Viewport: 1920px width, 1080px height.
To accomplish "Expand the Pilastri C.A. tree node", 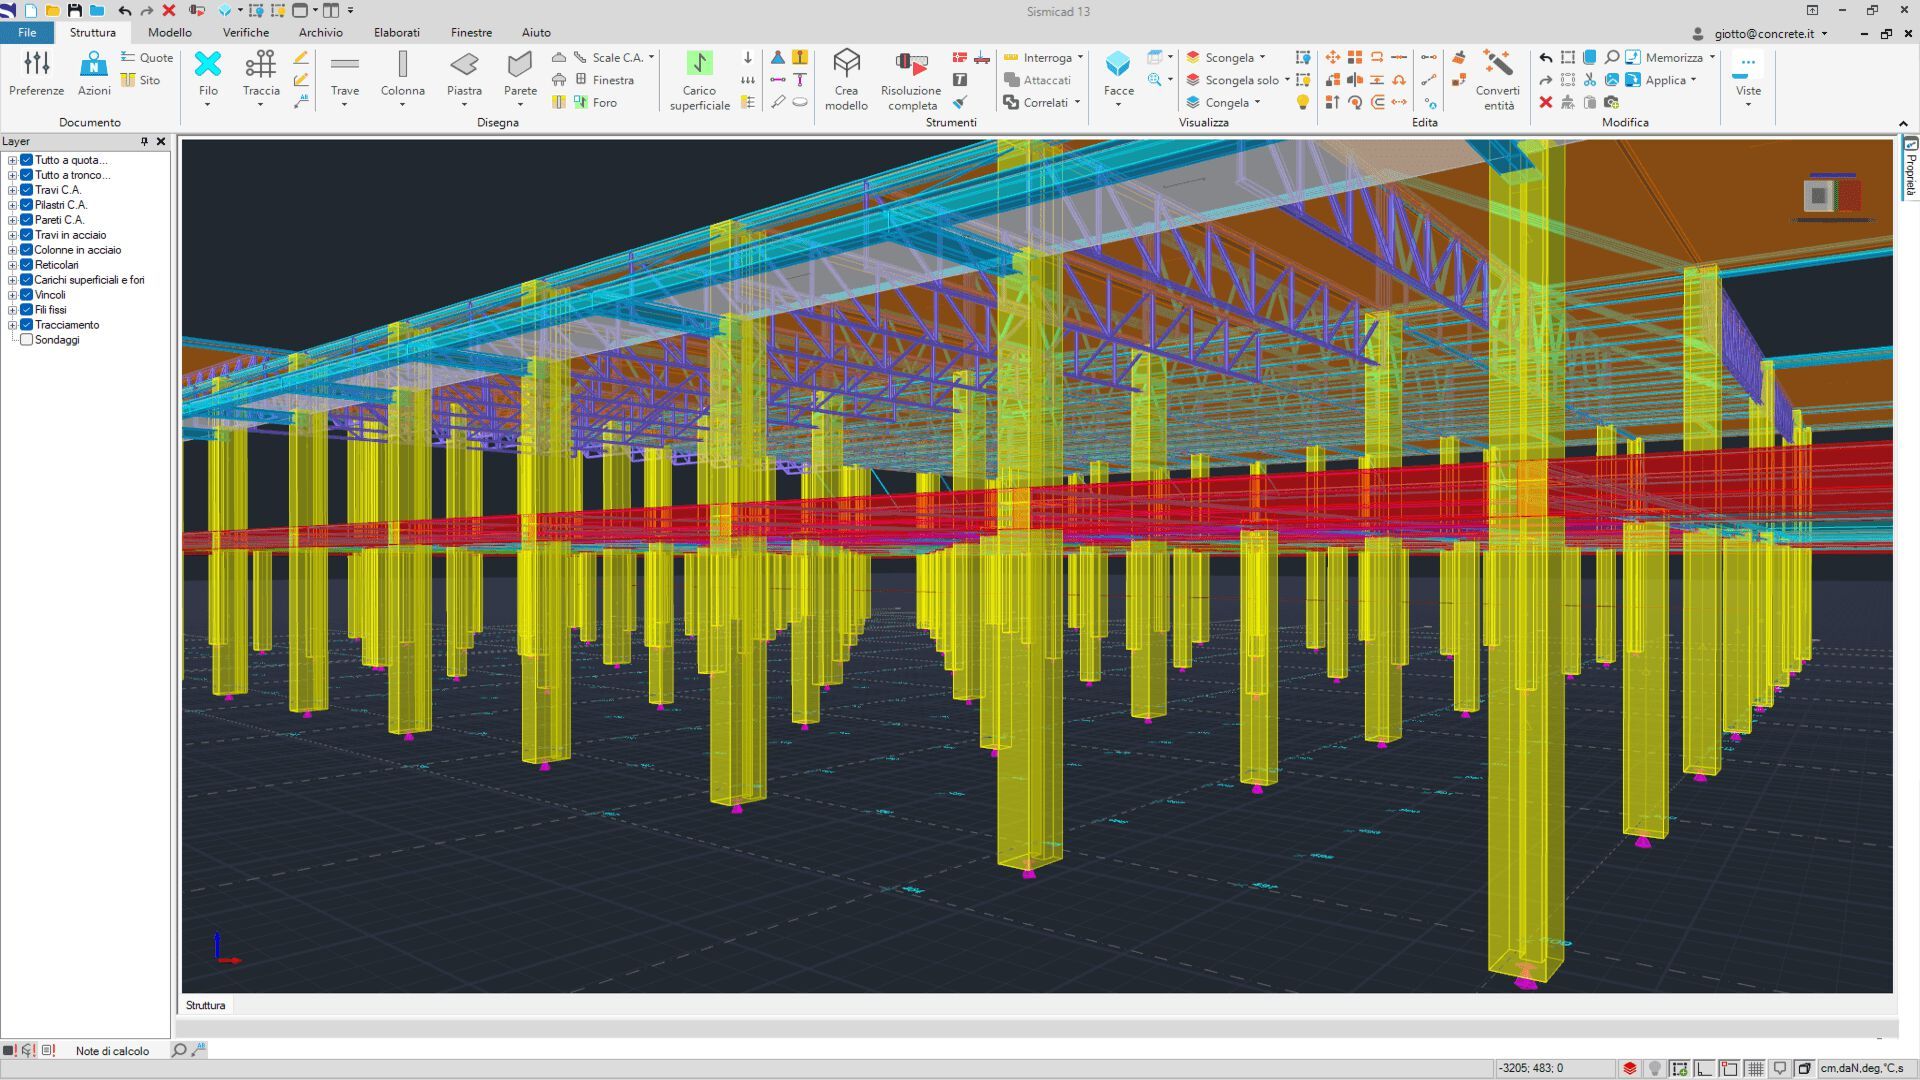I will (12, 205).
